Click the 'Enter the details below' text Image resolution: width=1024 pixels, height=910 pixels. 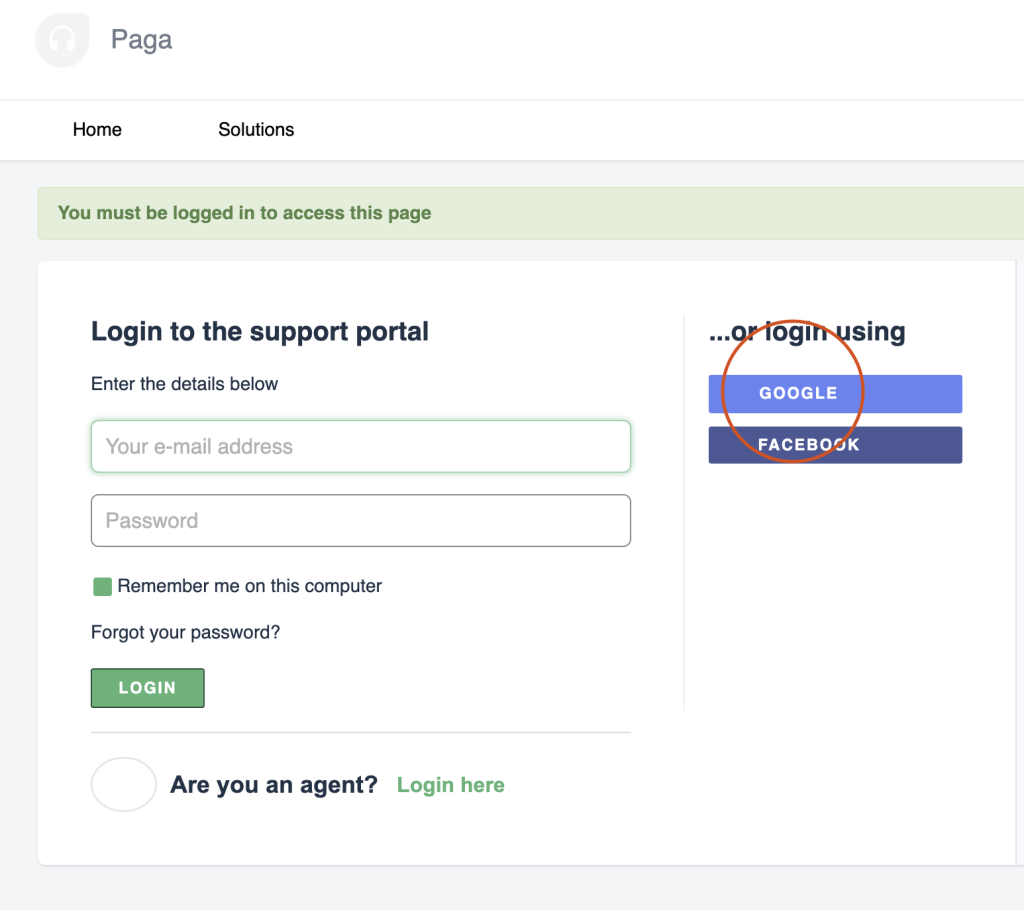(x=185, y=384)
